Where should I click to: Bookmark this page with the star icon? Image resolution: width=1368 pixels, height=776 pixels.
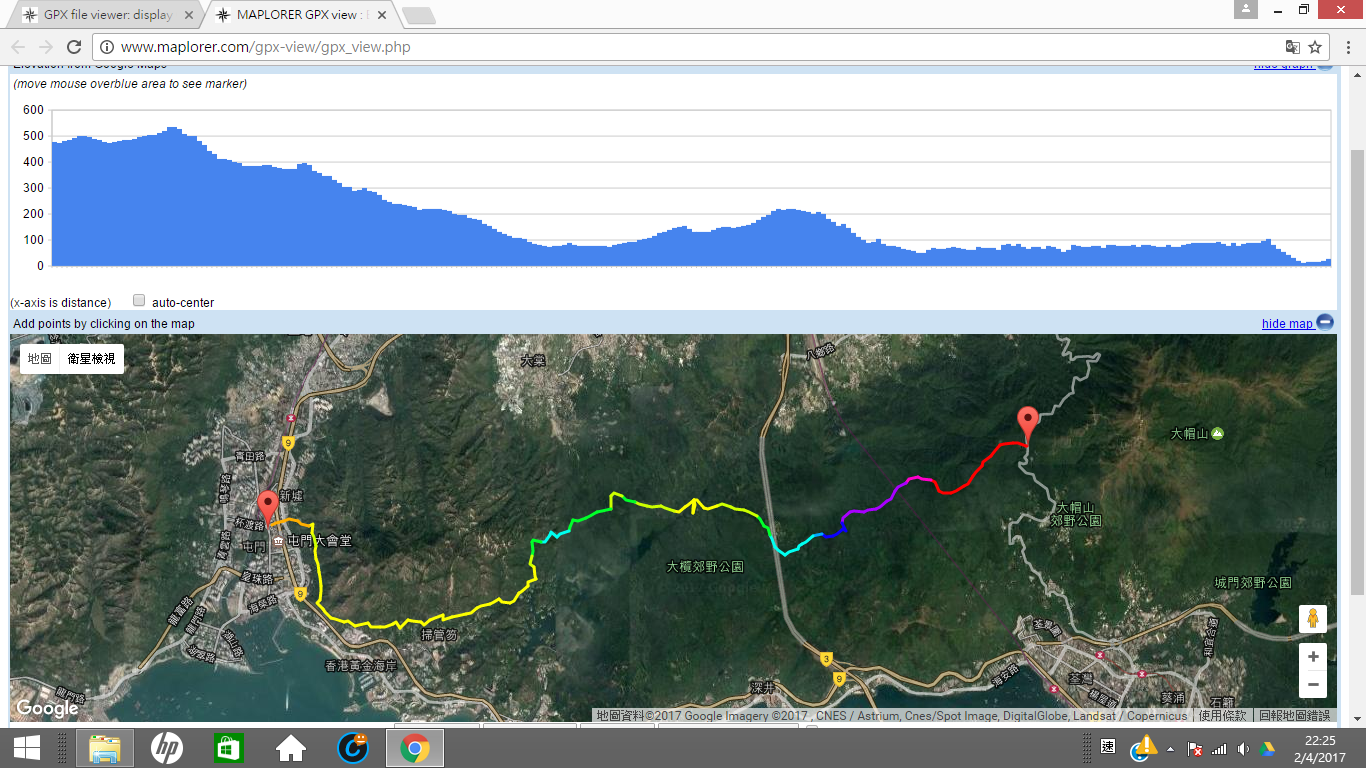(x=1315, y=47)
